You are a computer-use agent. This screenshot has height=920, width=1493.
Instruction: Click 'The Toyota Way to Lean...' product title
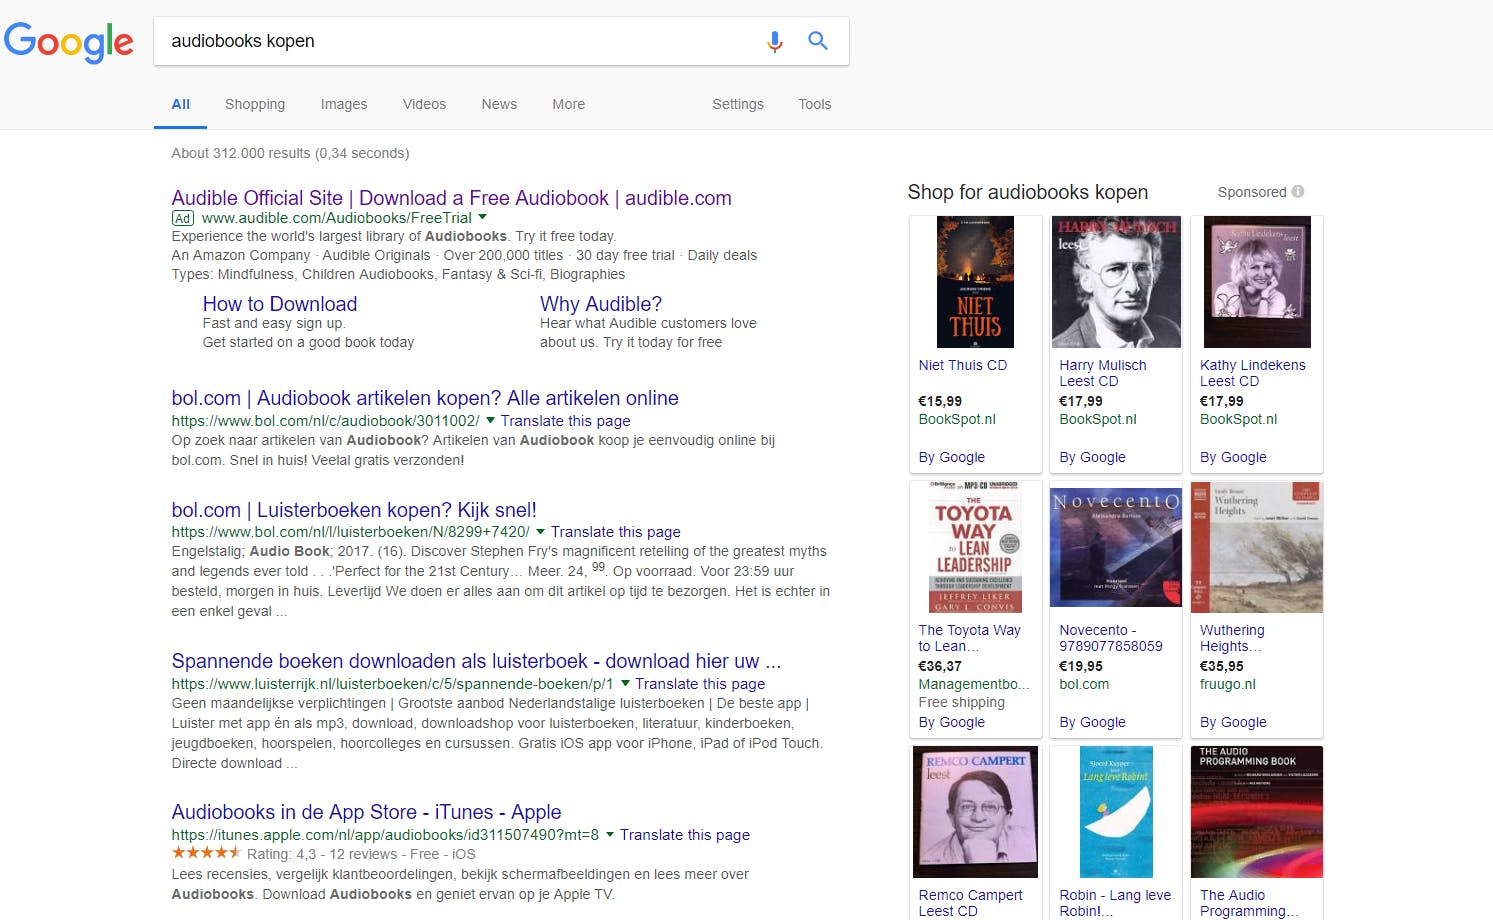coord(970,639)
